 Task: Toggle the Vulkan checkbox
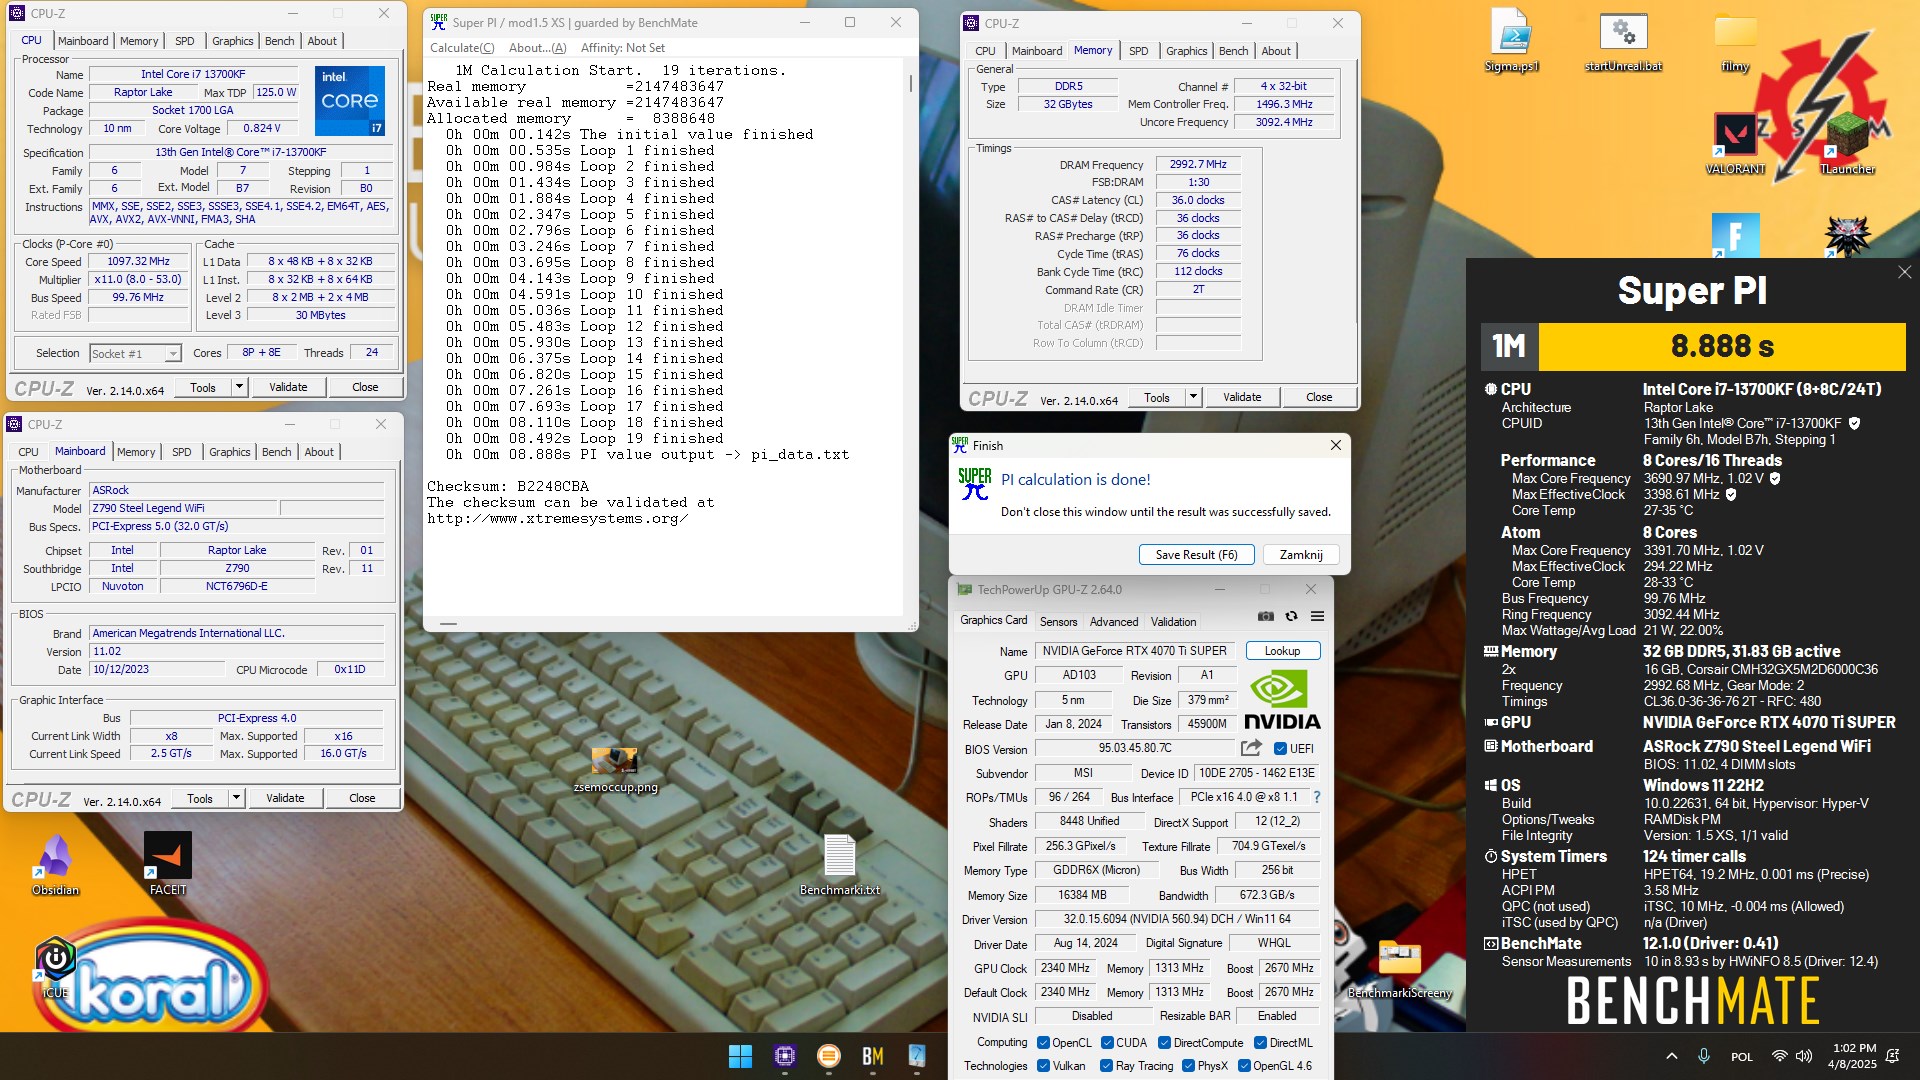[1043, 1066]
